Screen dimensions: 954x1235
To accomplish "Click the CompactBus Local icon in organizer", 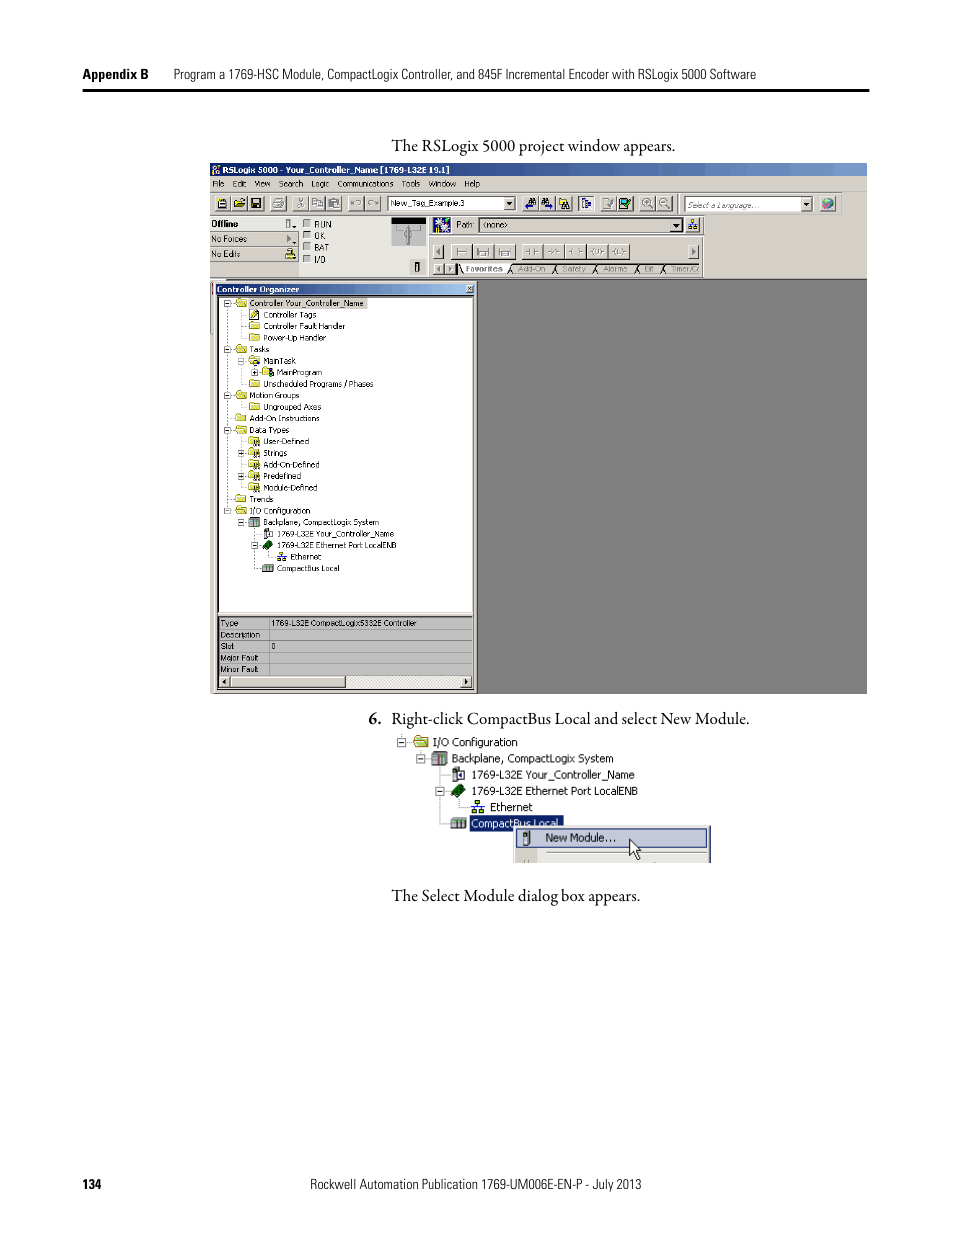I will (268, 568).
